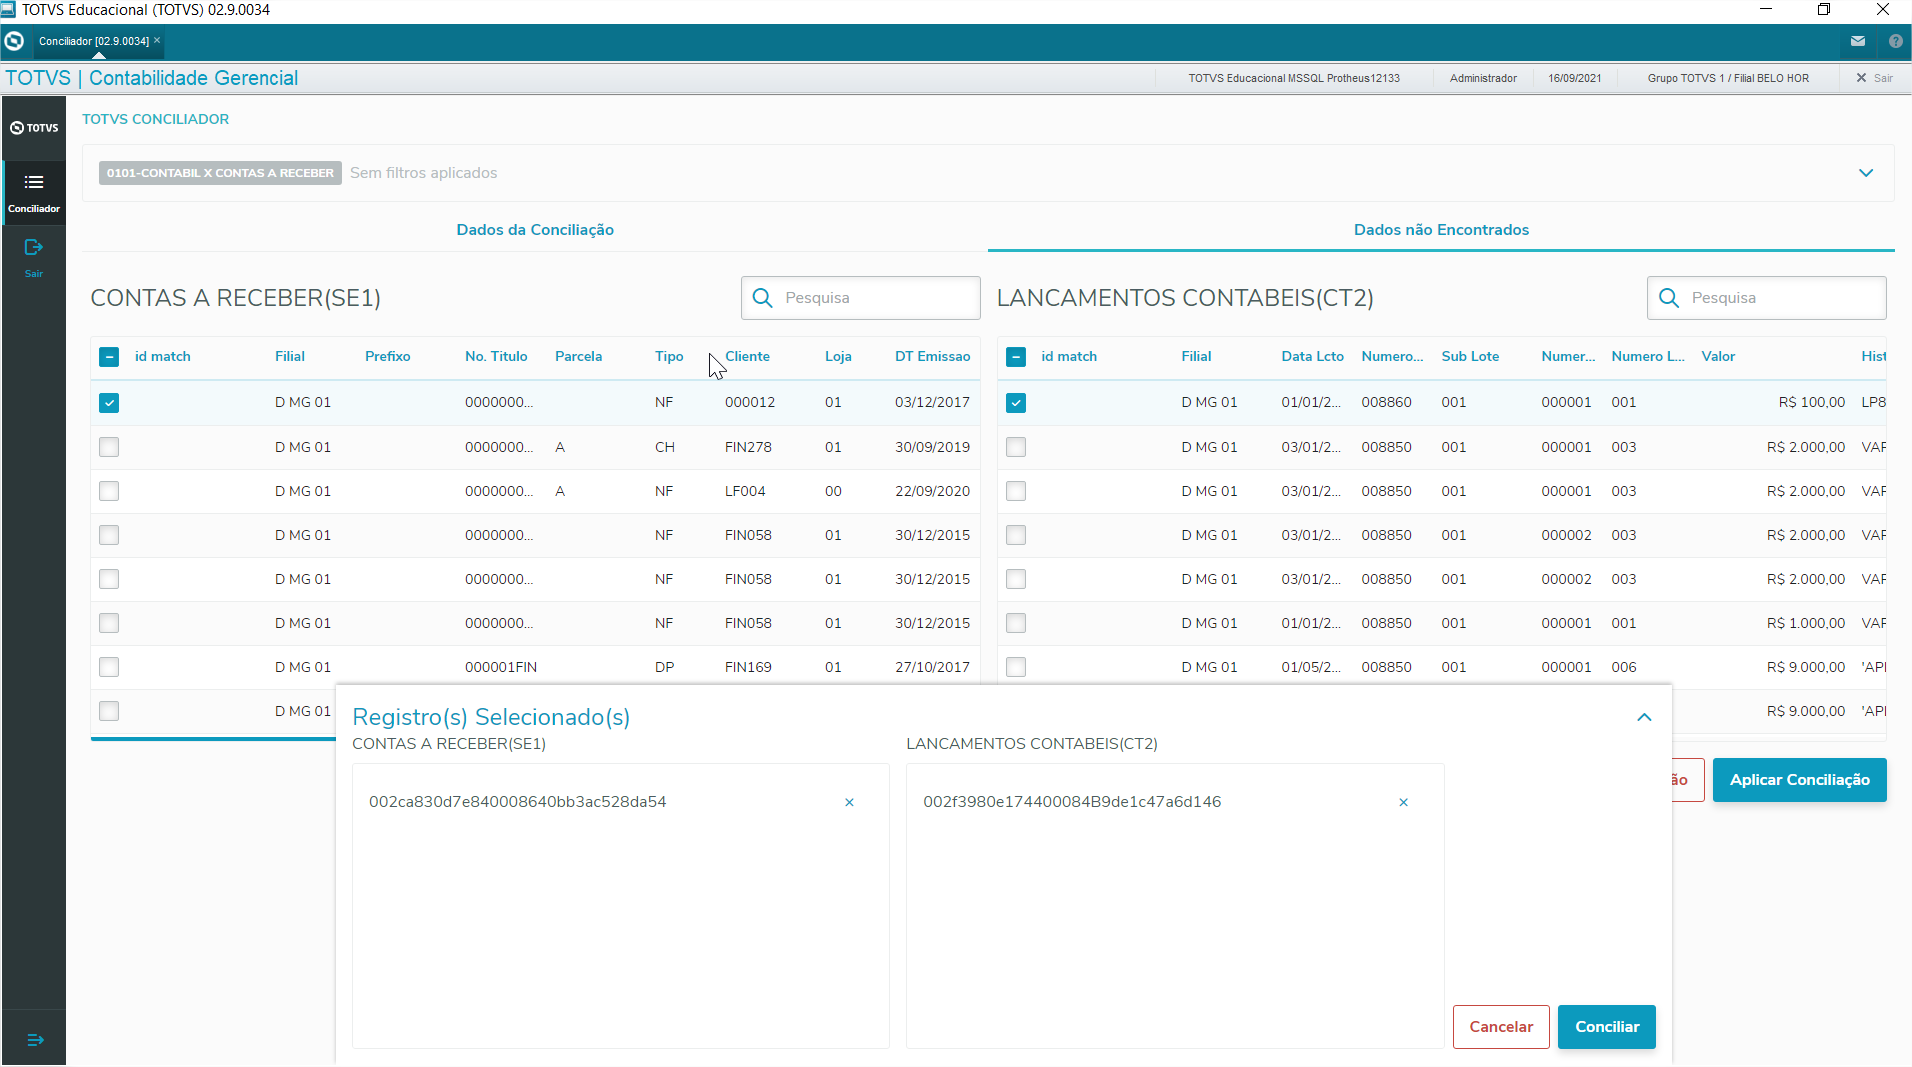Click the Aplicar Conciliação button
Viewport: 1912px width, 1067px height.
click(1800, 780)
